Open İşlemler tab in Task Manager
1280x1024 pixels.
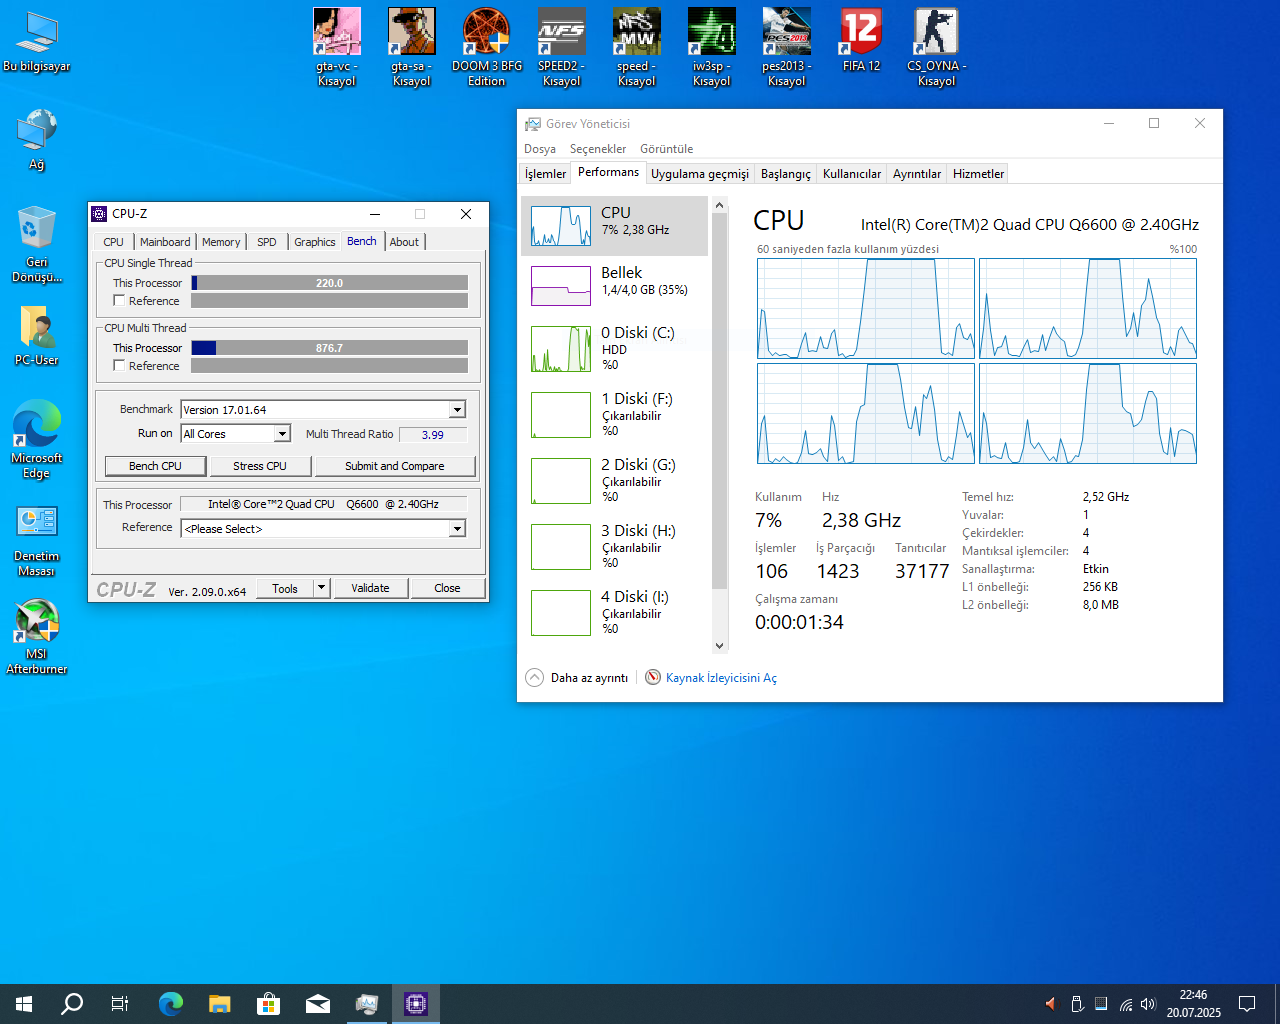tap(546, 174)
